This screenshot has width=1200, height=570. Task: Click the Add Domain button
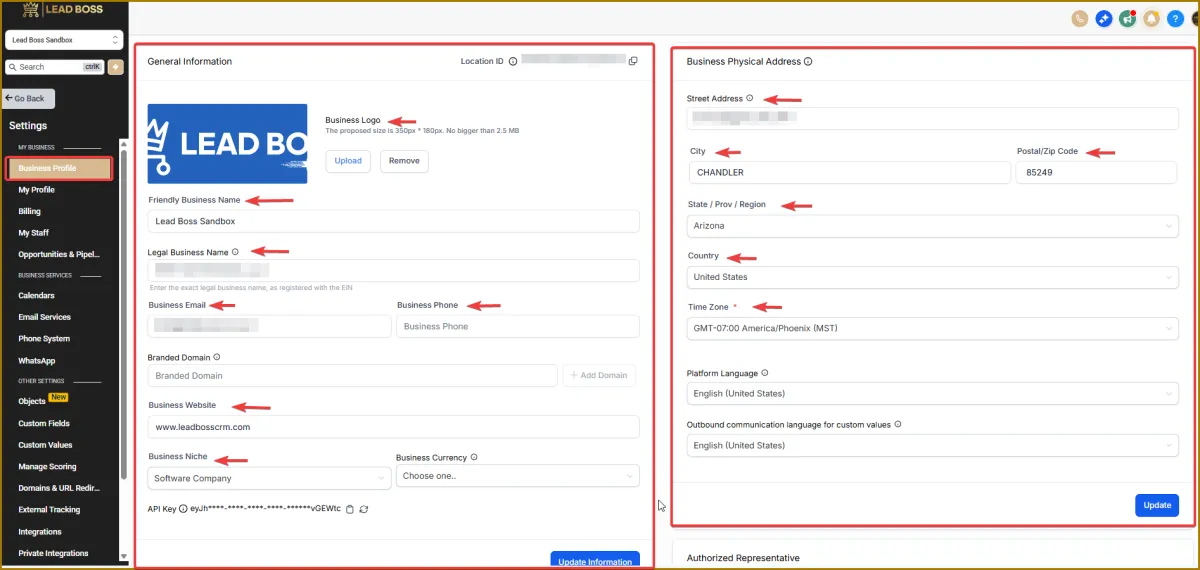(599, 375)
